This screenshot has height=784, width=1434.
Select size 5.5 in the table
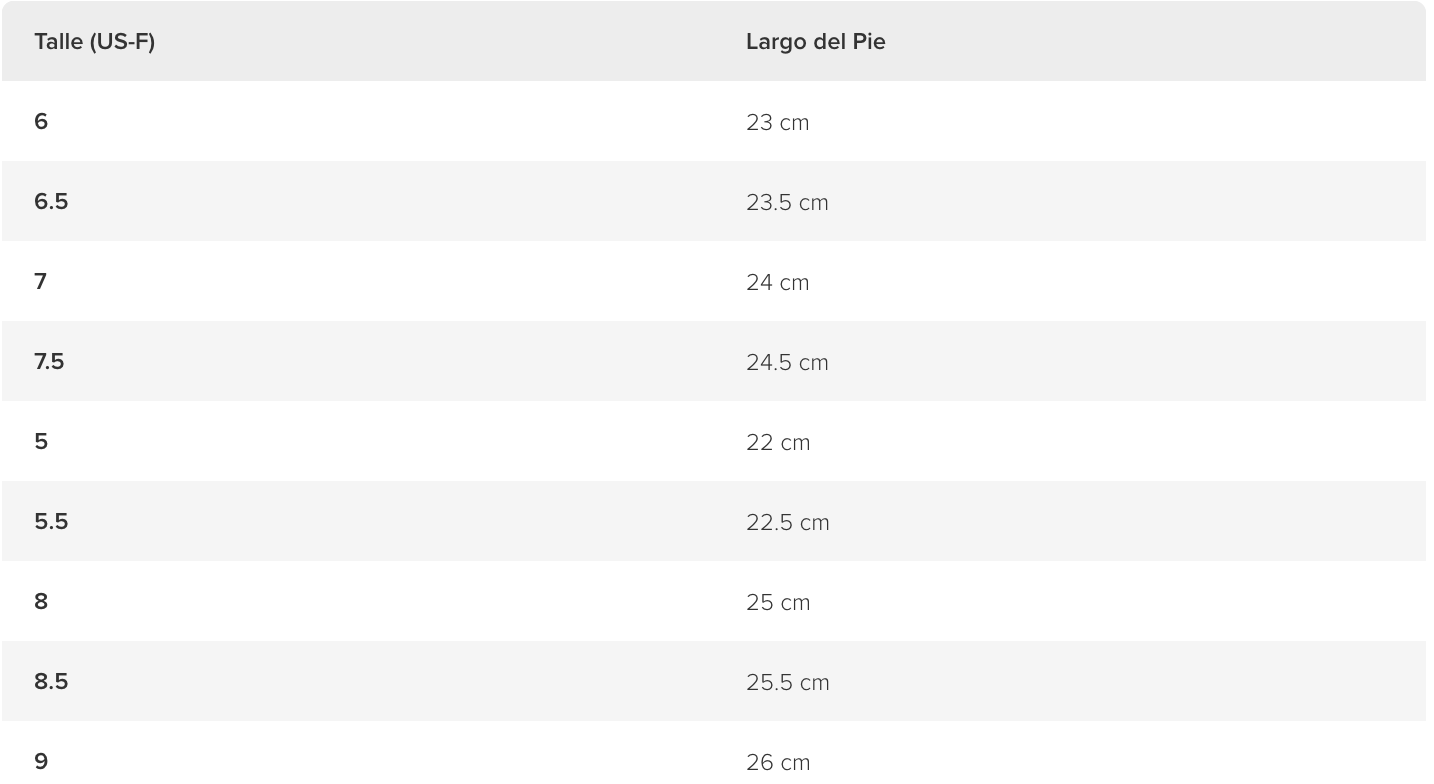[51, 521]
